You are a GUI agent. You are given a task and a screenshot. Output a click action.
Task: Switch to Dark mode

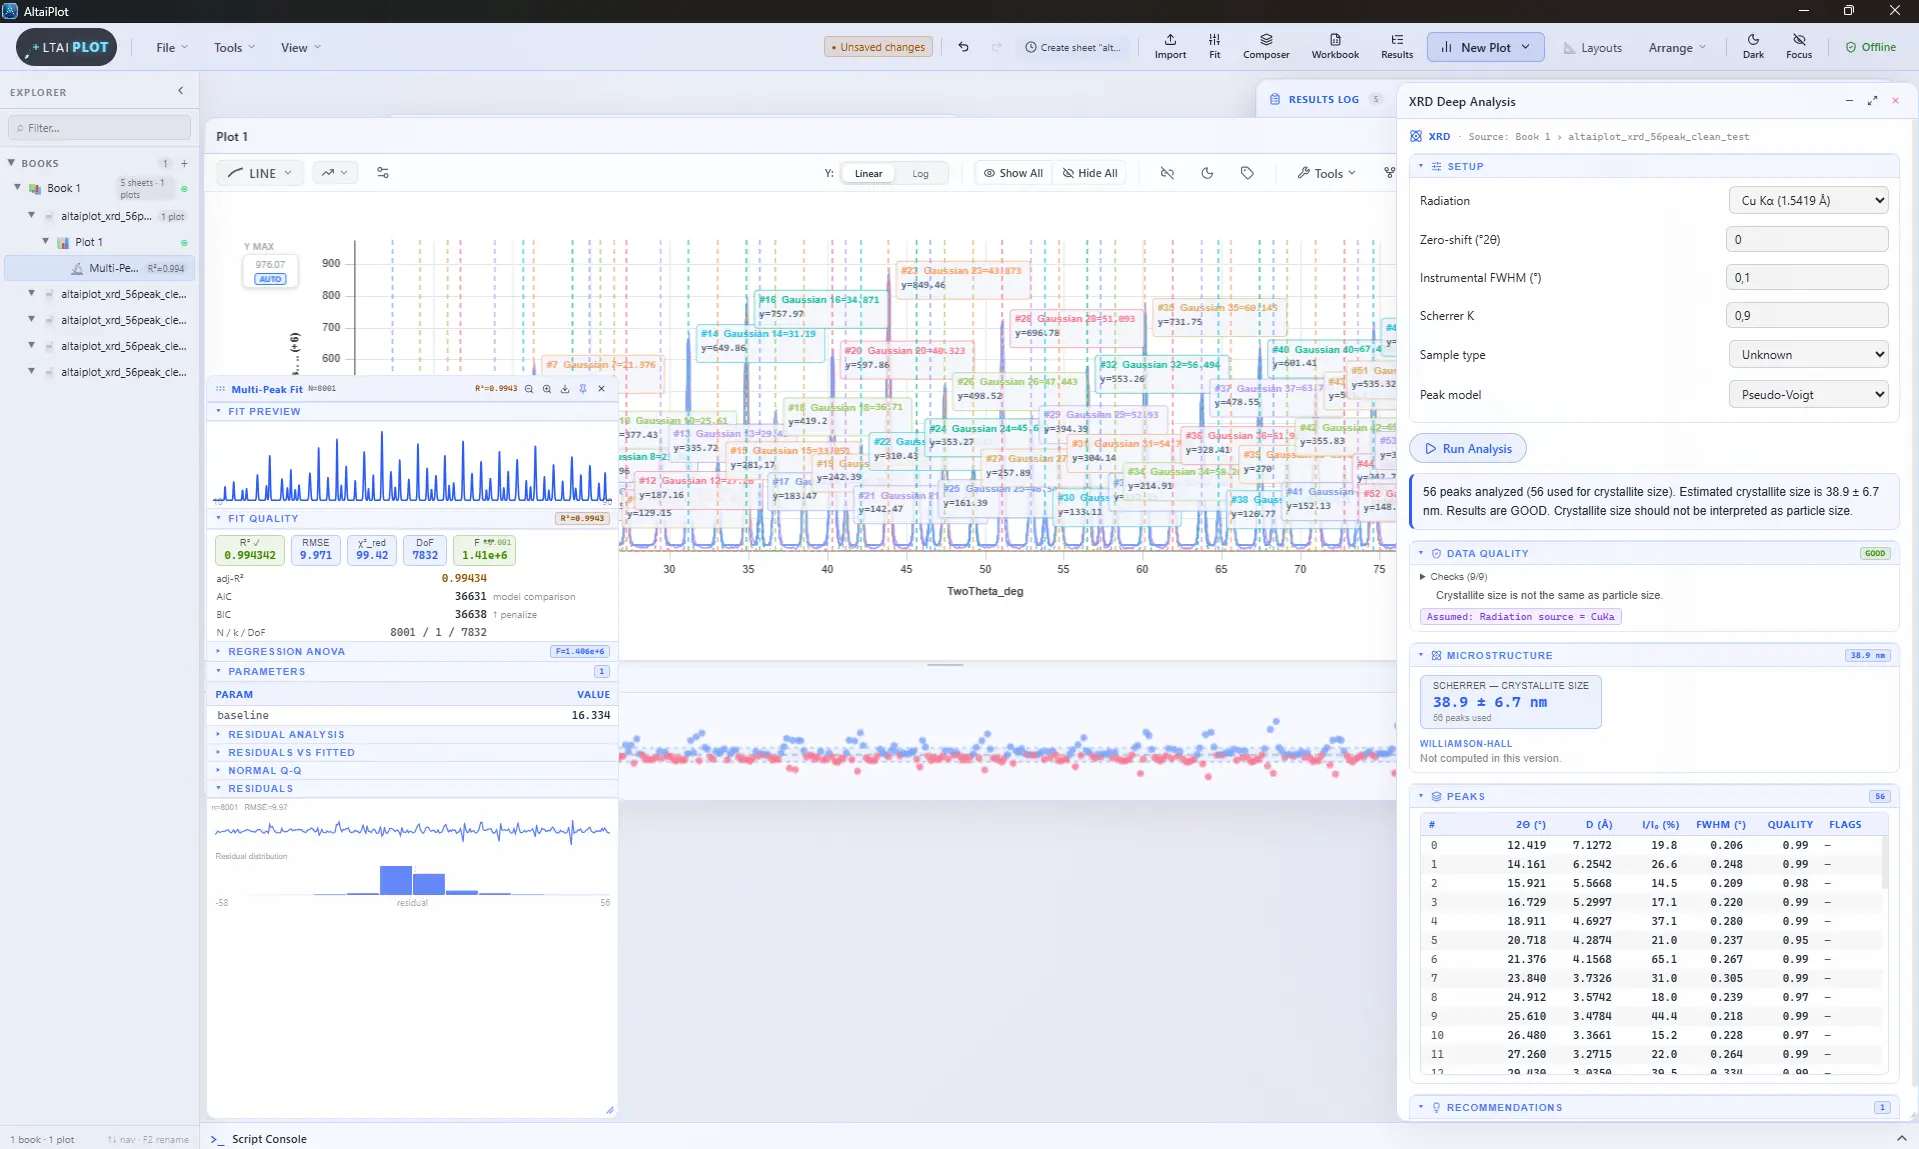[x=1753, y=47]
